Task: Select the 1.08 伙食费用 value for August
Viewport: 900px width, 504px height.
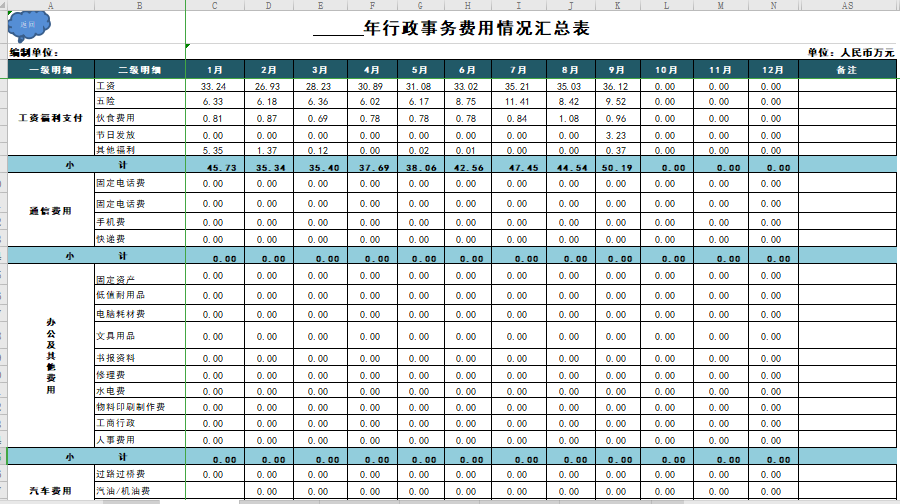Action: (x=570, y=118)
